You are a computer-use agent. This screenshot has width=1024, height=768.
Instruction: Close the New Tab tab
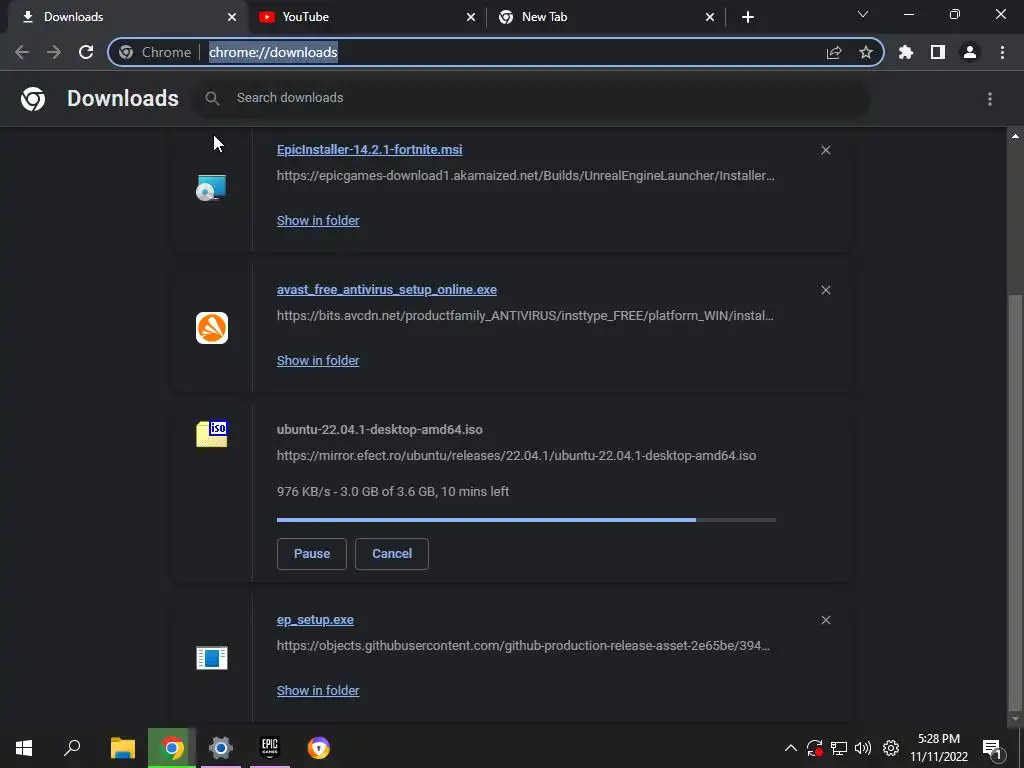710,17
